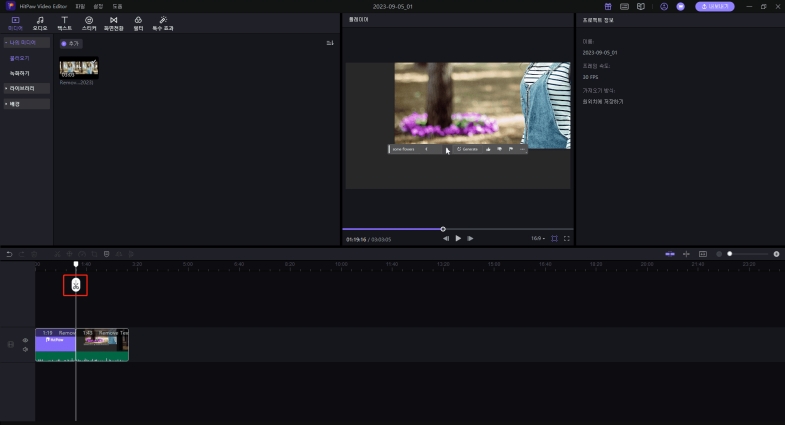785x425 pixels.
Task: Expand the 라이브러리 (Library) section
Action: pyautogui.click(x=25, y=88)
